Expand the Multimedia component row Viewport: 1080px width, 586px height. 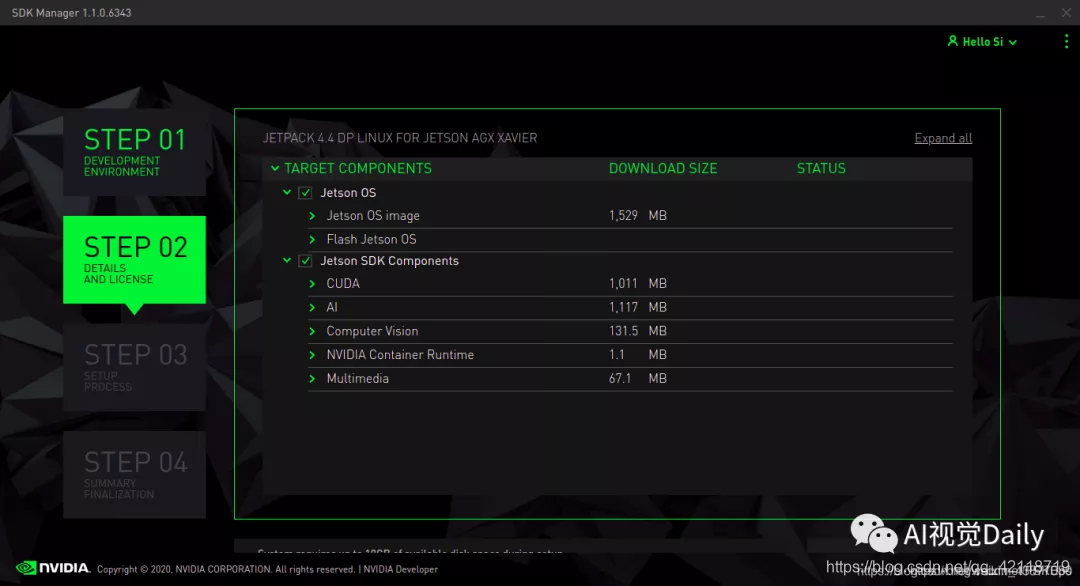point(312,378)
